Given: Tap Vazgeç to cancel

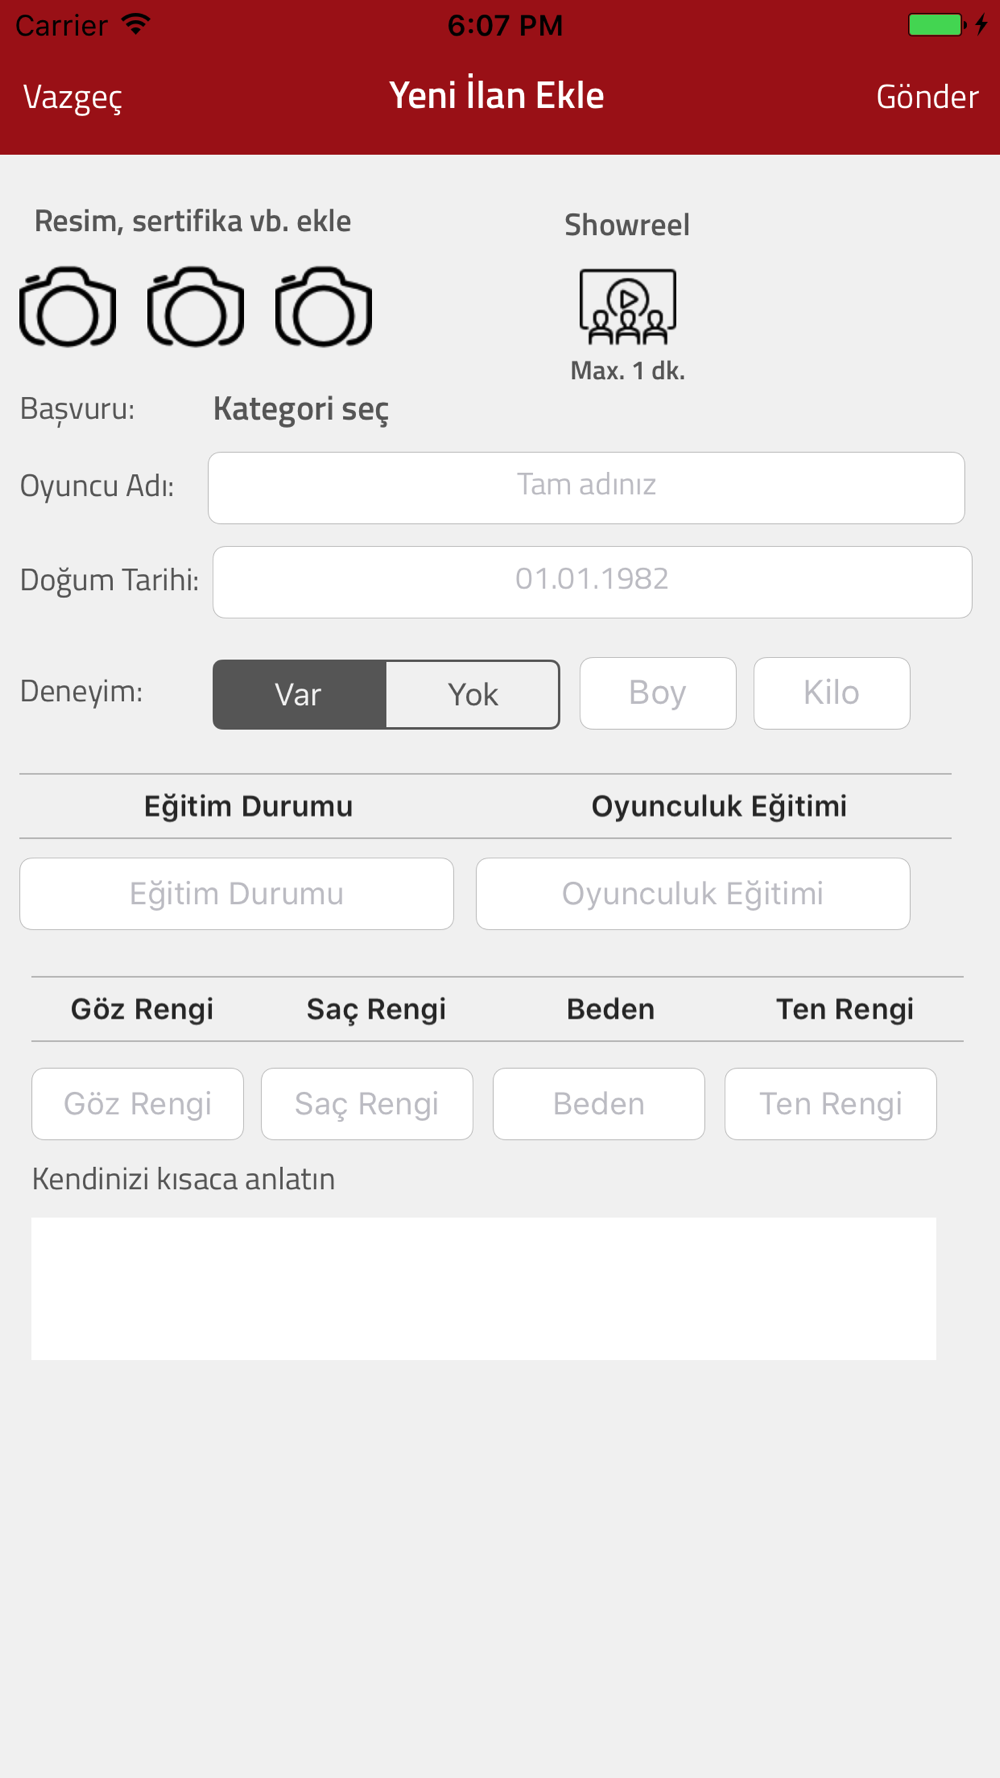Looking at the screenshot, I should coord(73,97).
